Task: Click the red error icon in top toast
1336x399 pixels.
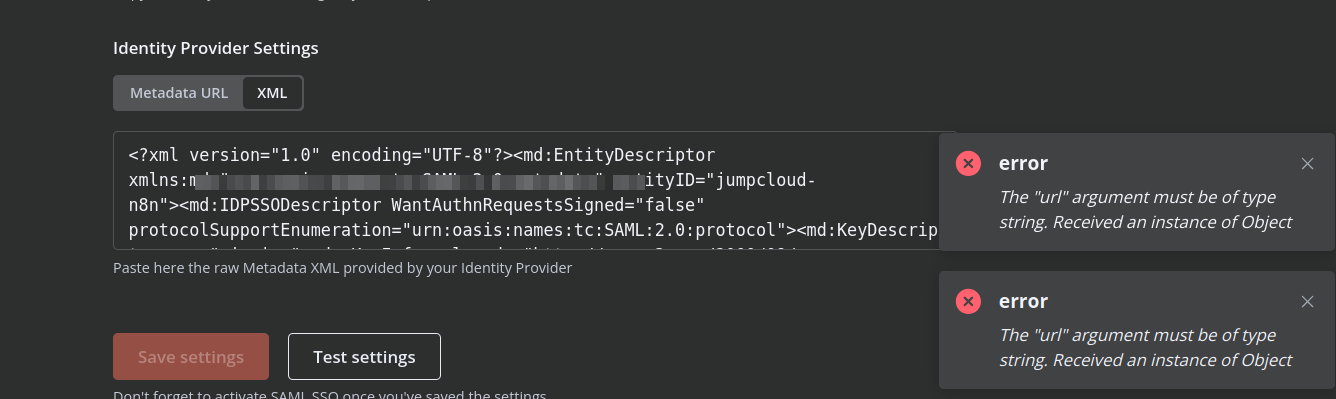Action: pyautogui.click(x=968, y=164)
